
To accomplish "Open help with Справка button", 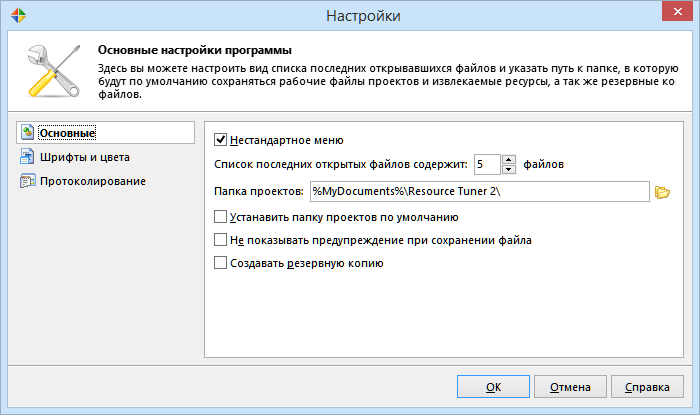I will pyautogui.click(x=647, y=386).
